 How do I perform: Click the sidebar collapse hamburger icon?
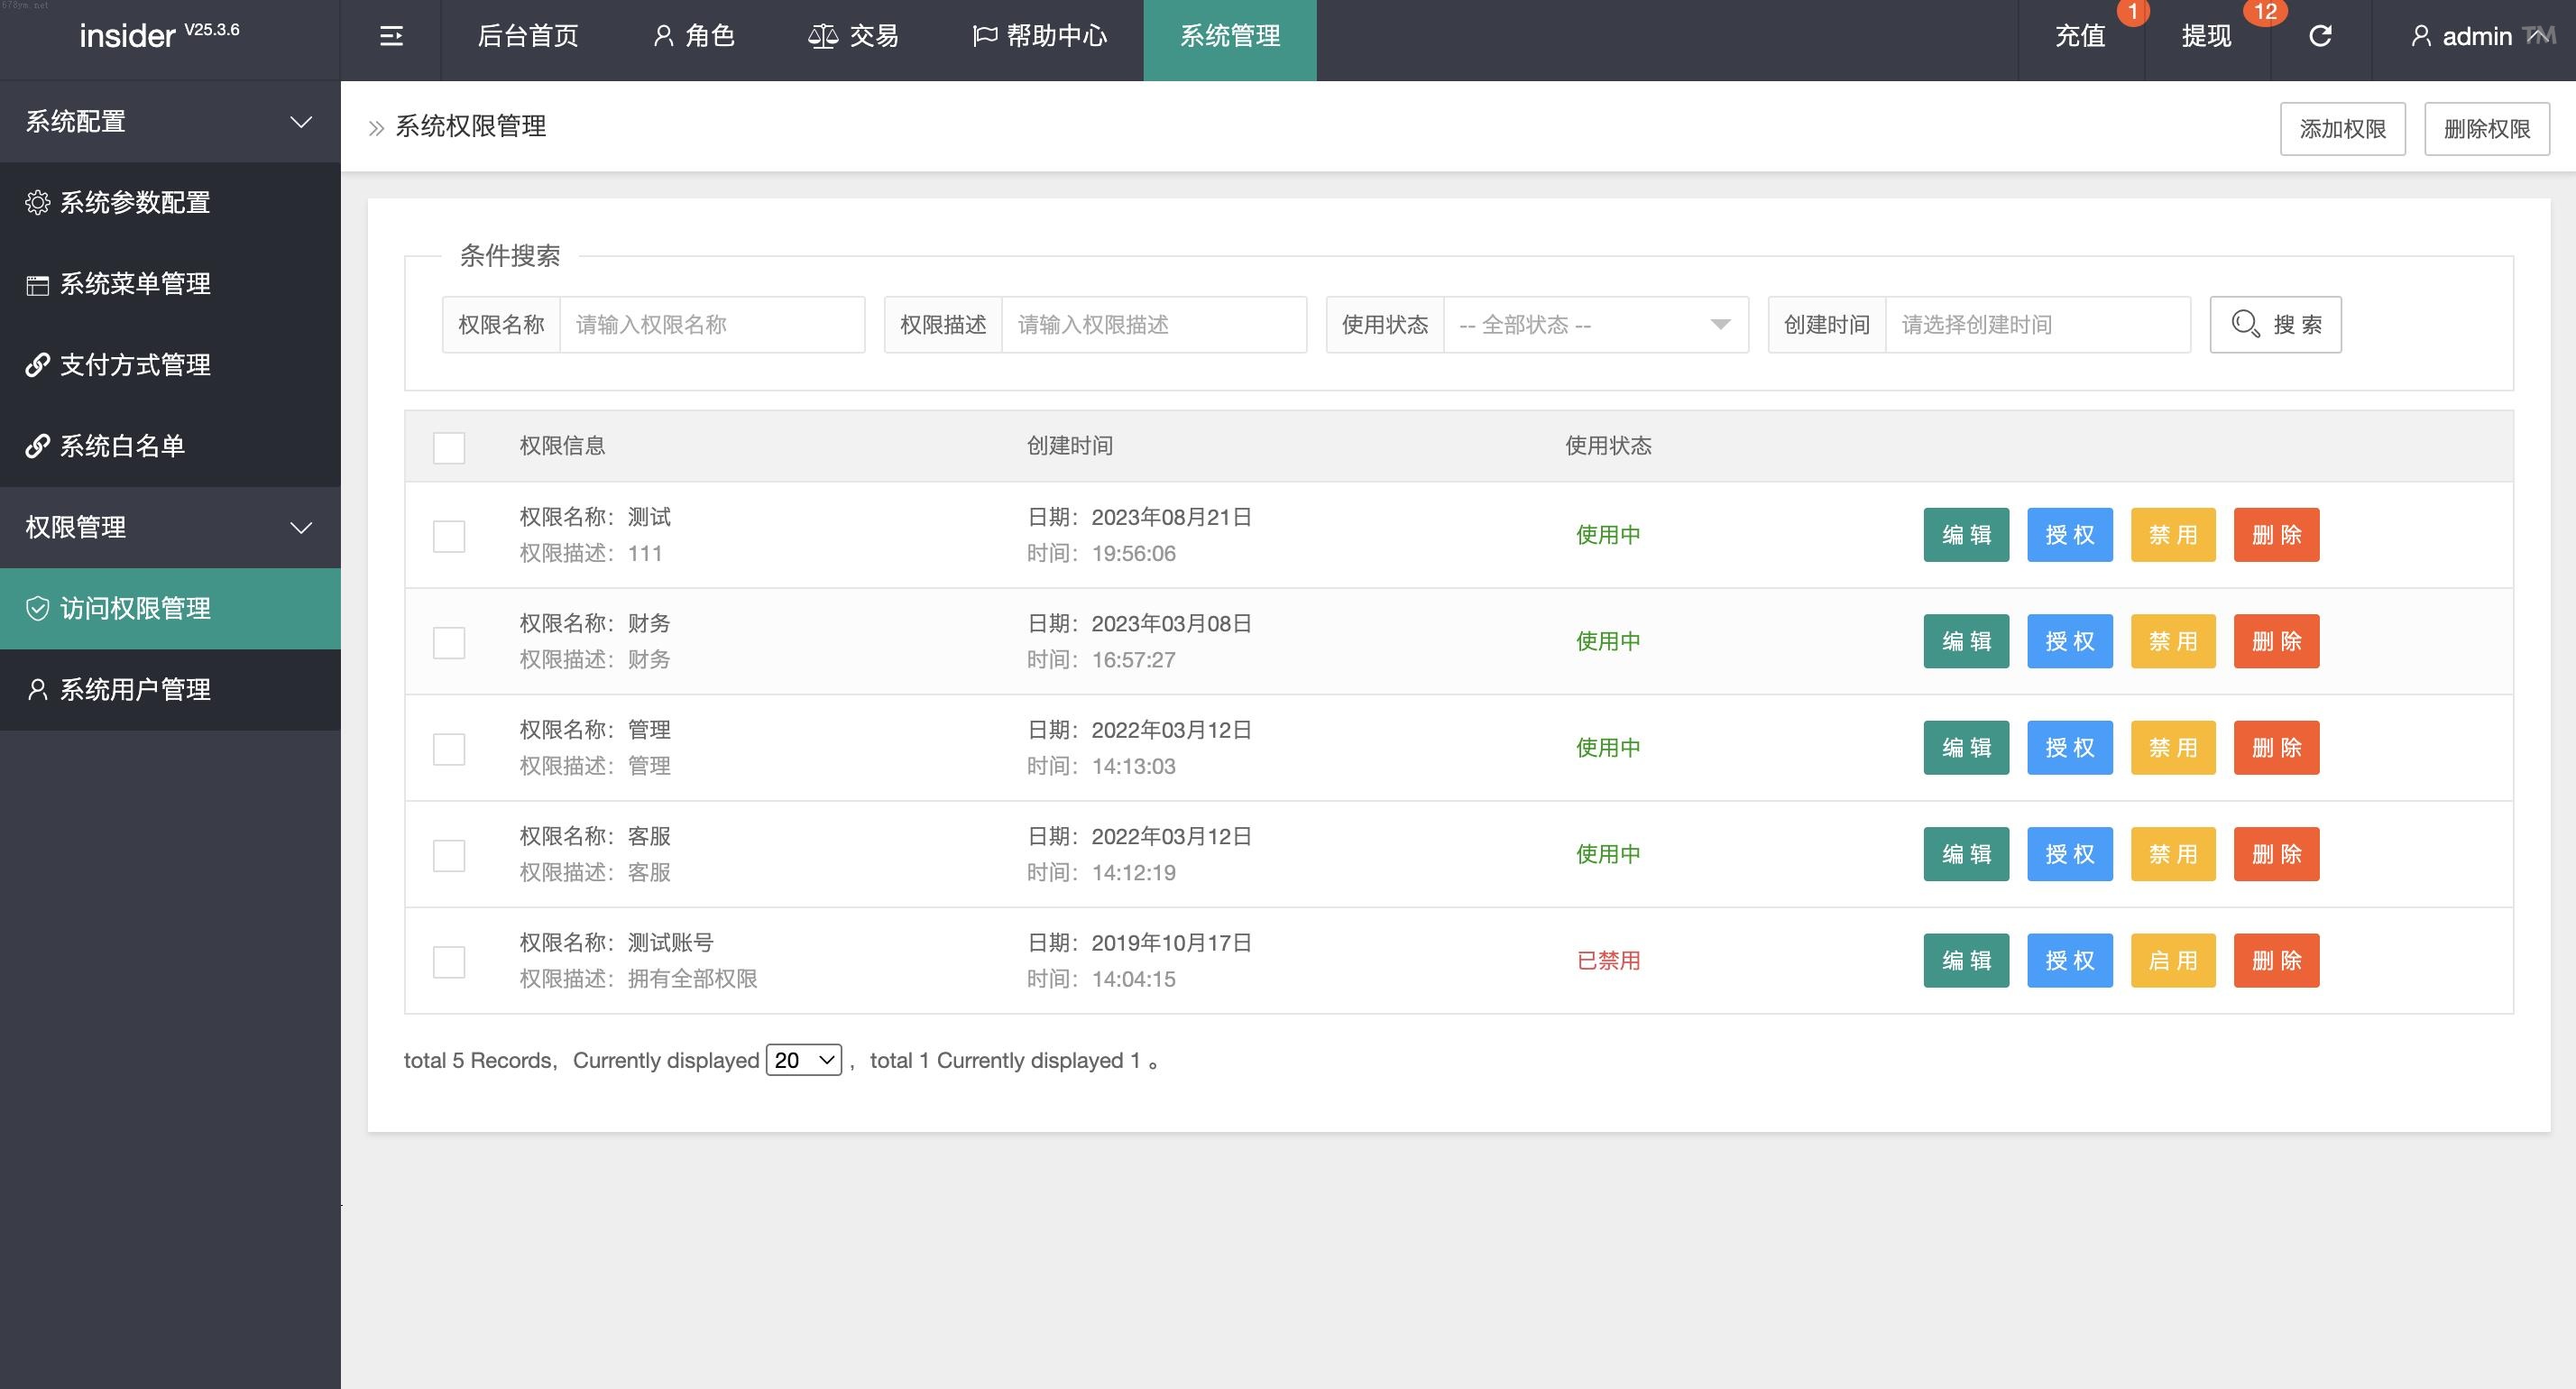391,37
